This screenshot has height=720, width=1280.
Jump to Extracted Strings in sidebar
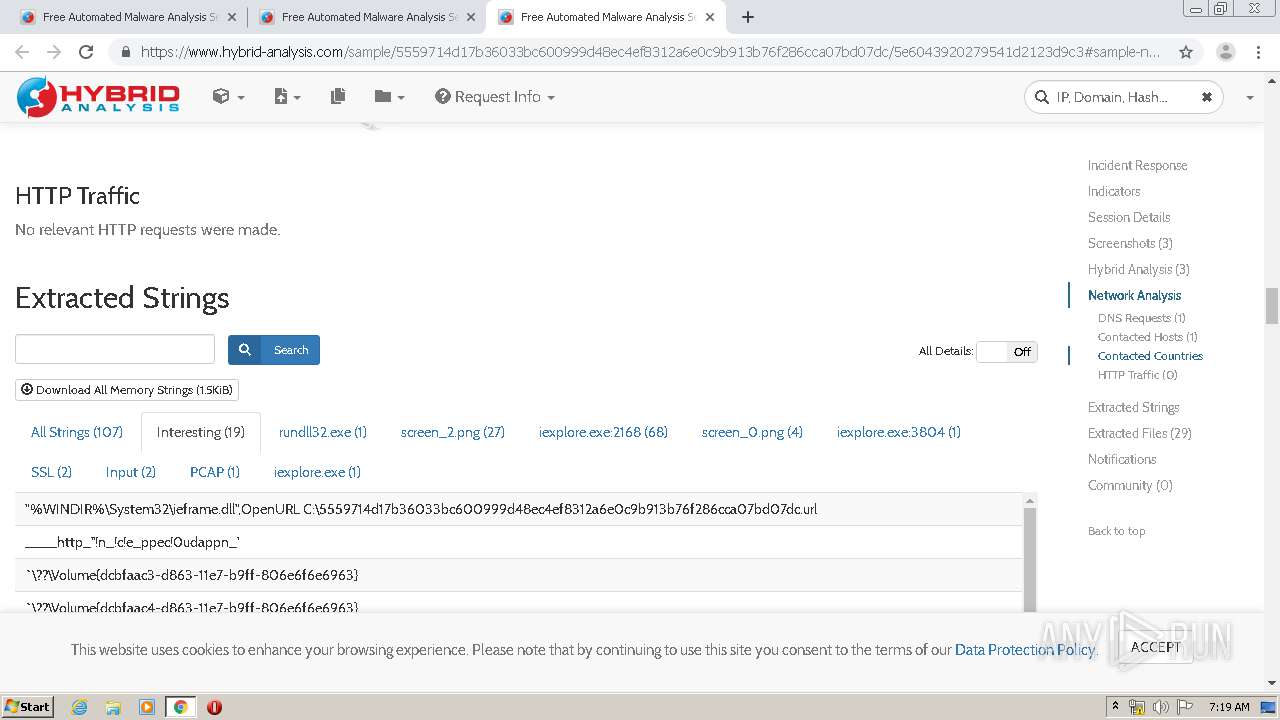[1134, 407]
